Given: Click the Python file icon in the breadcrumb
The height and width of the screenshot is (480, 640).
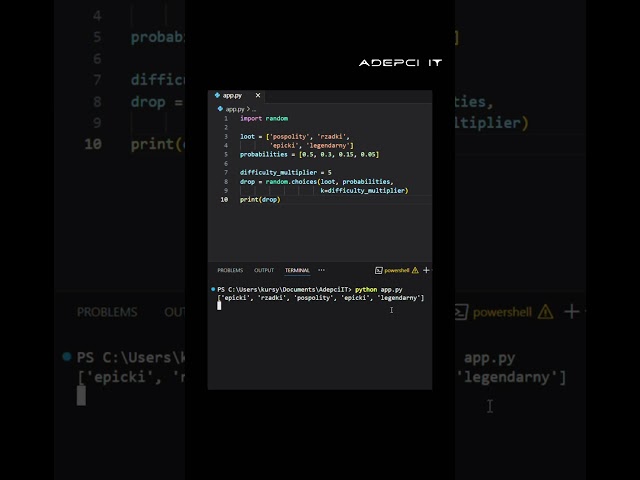Looking at the screenshot, I should (220, 109).
